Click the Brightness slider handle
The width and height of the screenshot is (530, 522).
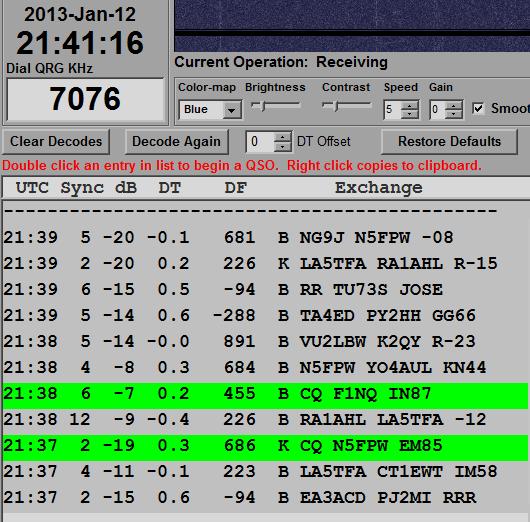[264, 106]
